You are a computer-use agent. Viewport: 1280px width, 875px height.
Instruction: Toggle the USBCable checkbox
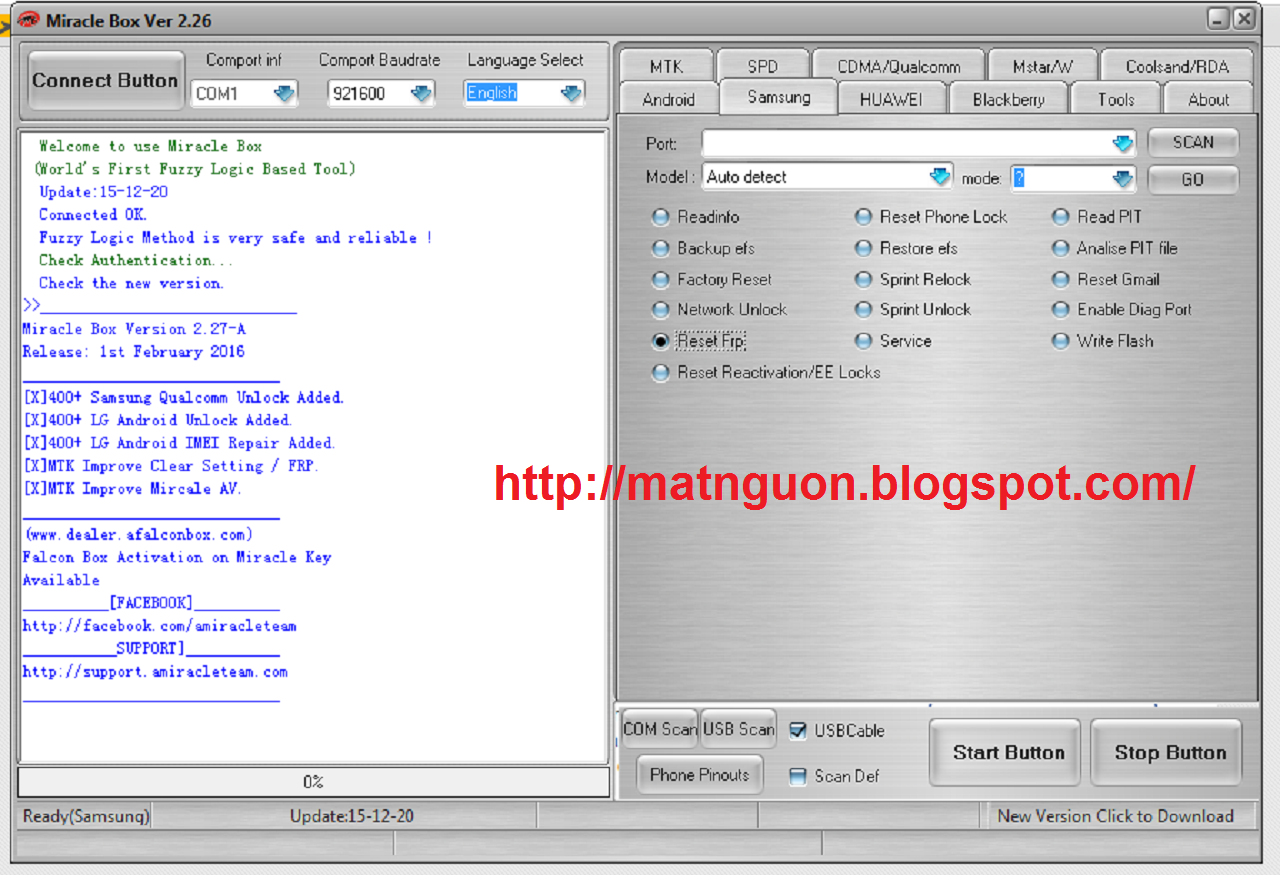[797, 731]
